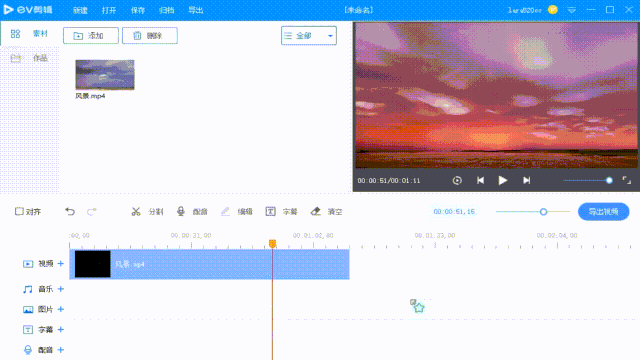Select the 归档 menu item
The height and width of the screenshot is (360, 640).
click(x=167, y=10)
